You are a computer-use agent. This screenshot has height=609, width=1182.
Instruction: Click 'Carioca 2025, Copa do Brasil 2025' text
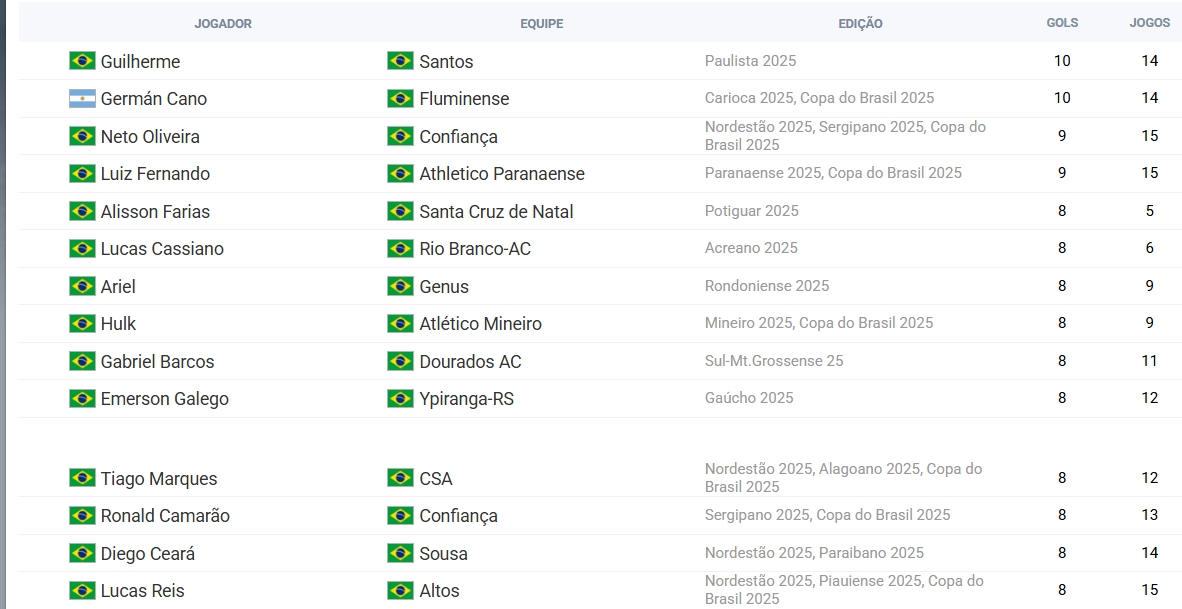click(819, 98)
